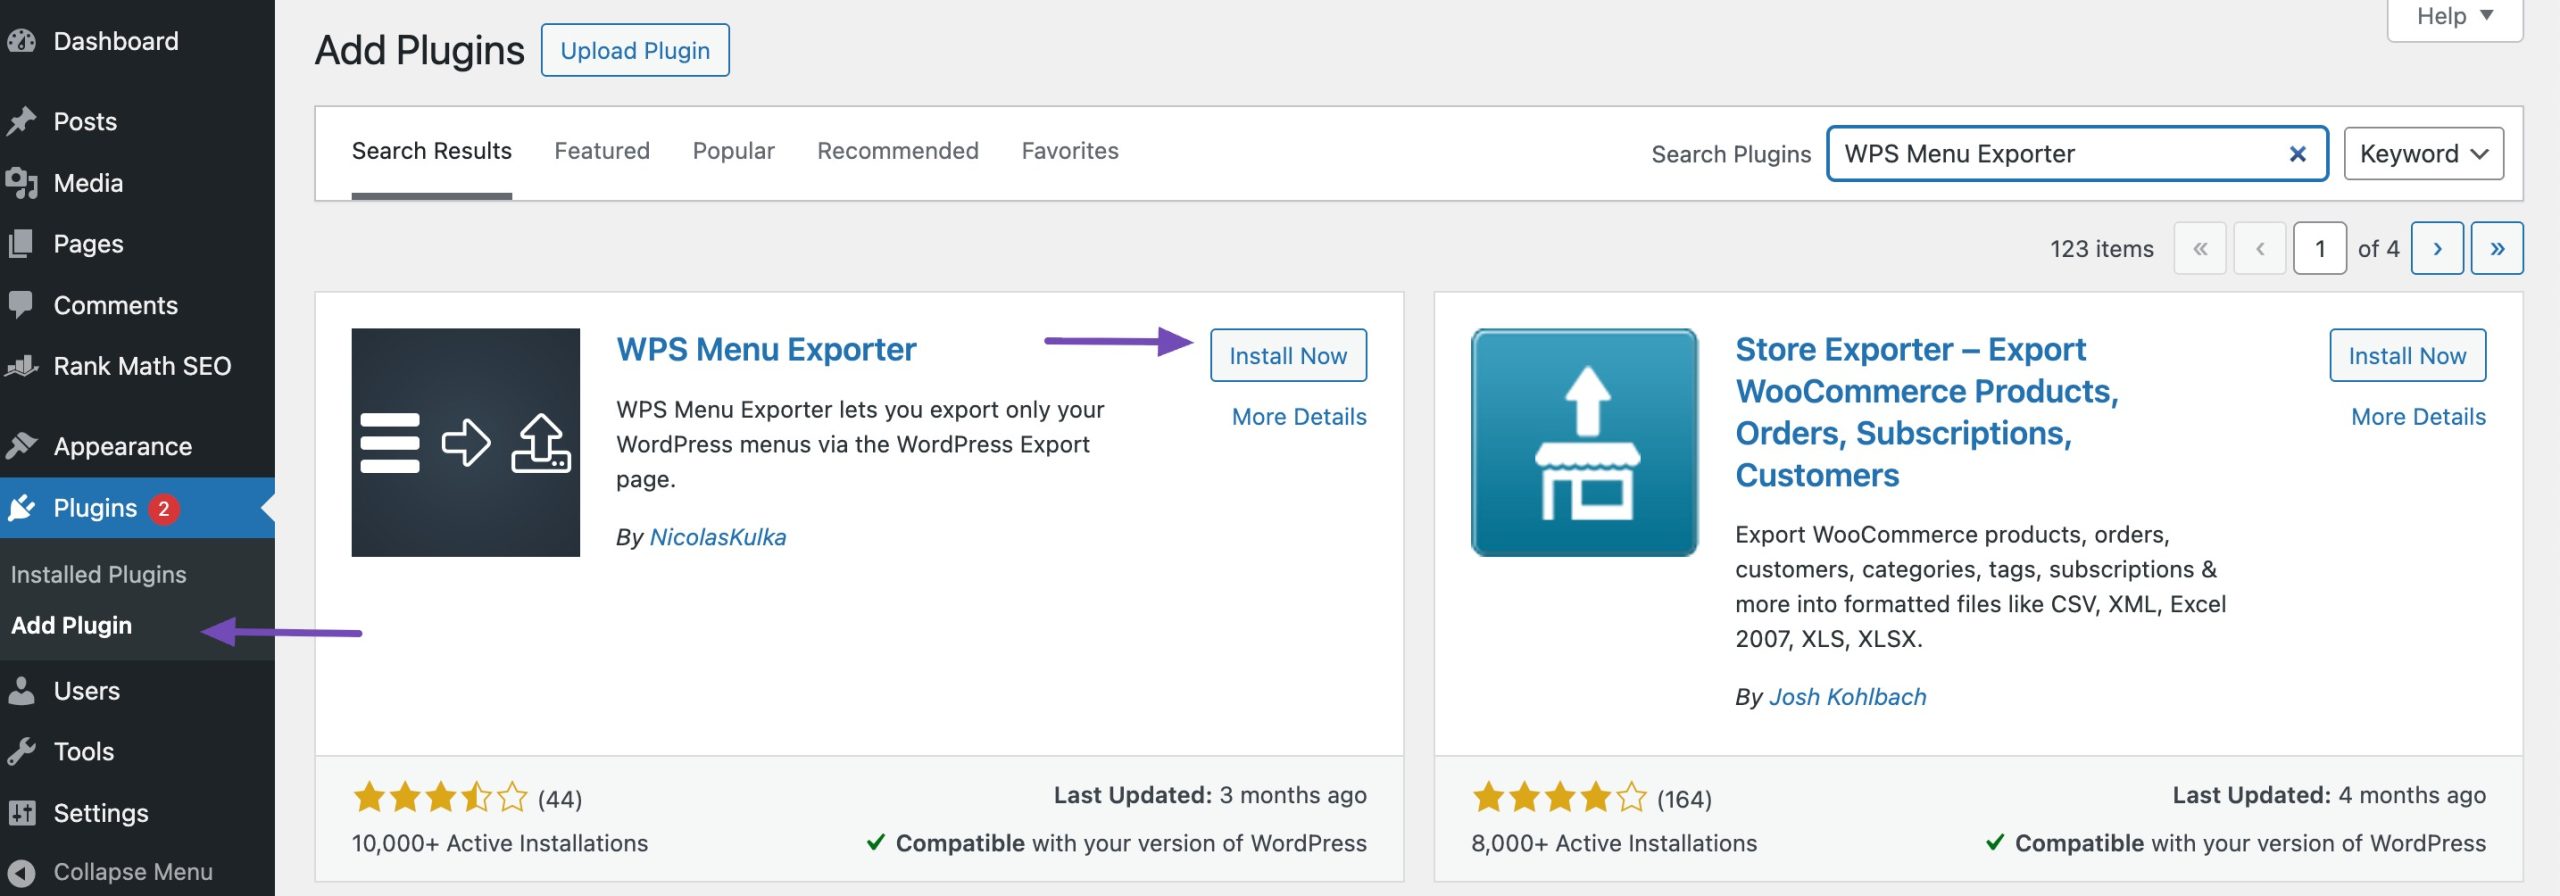The height and width of the screenshot is (896, 2560).
Task: Open Media menu item
Action: tap(137, 183)
